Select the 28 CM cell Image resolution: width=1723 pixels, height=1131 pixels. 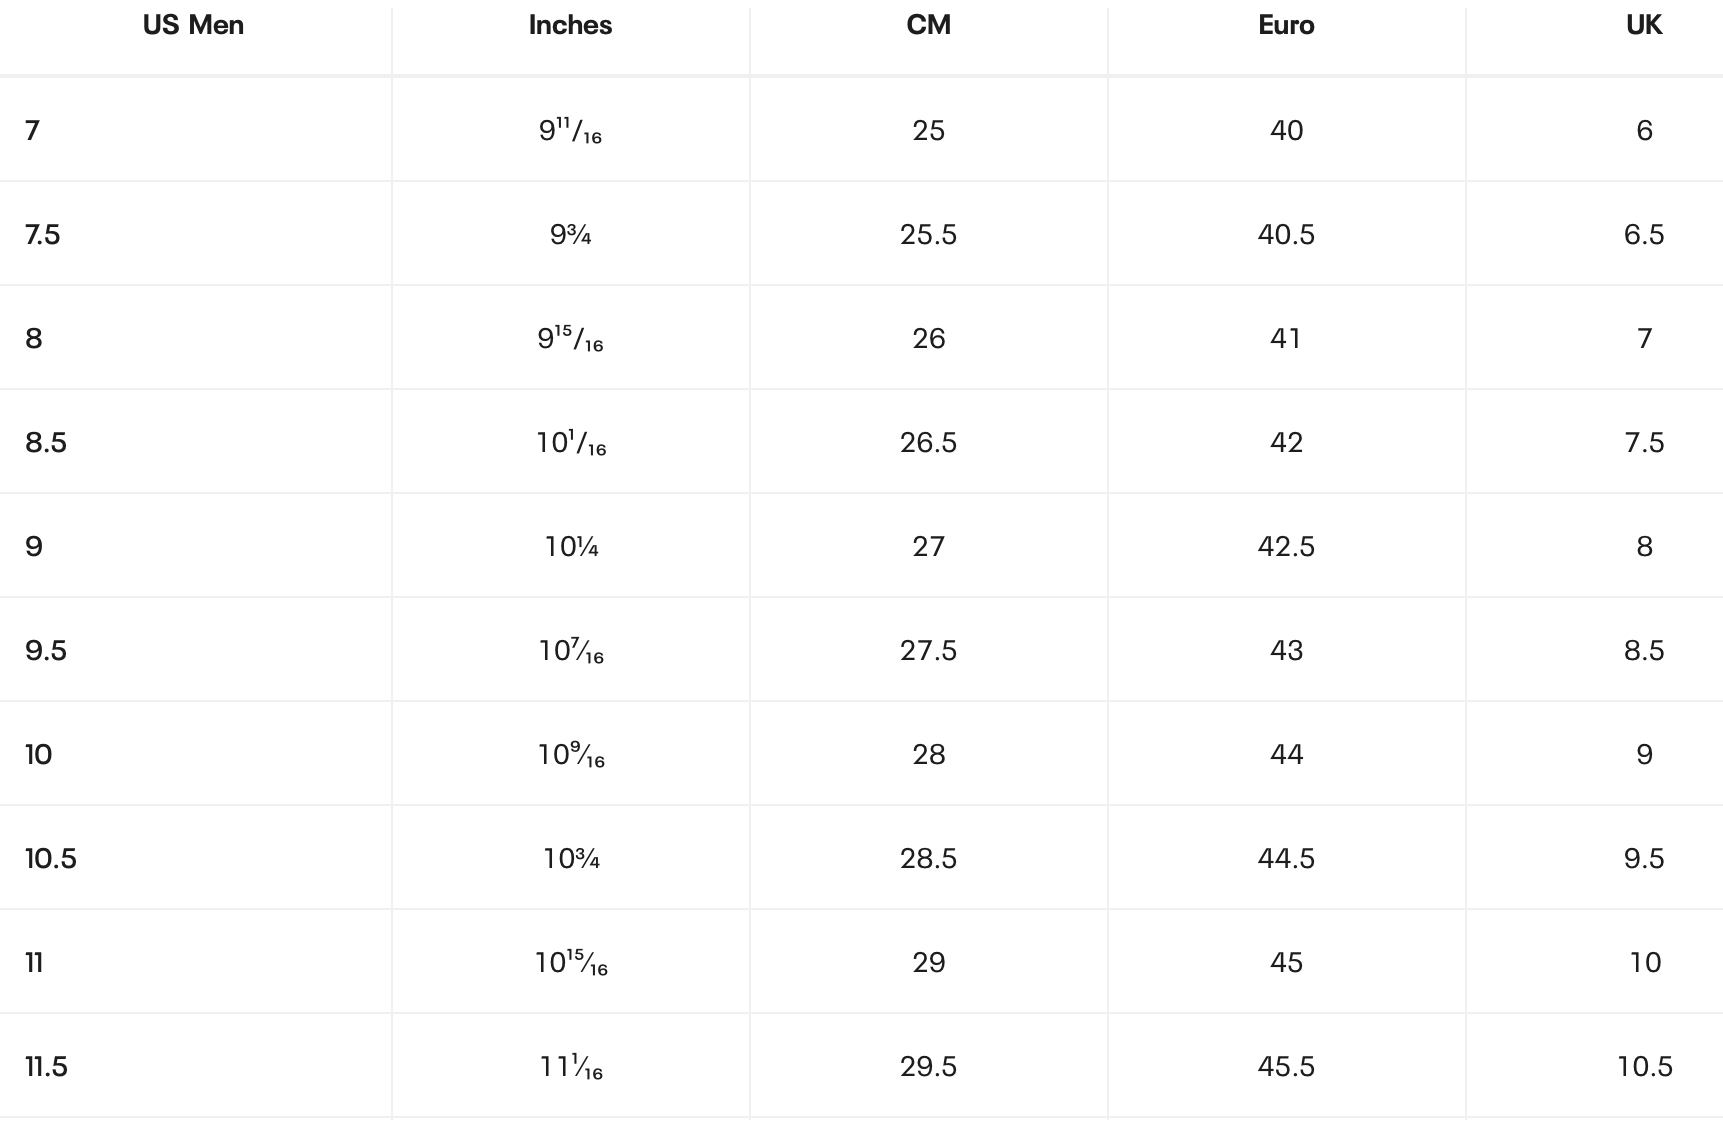(928, 754)
